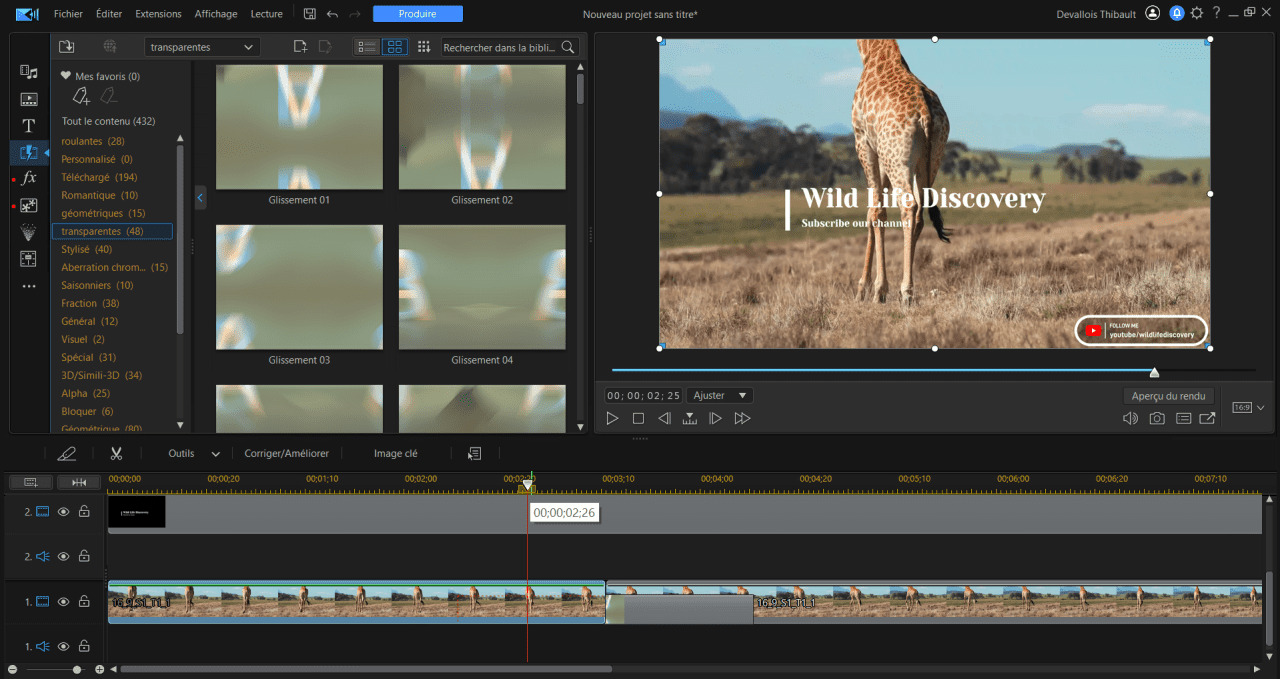Click the Stop button in preview
This screenshot has height=679, width=1280.
638,418
